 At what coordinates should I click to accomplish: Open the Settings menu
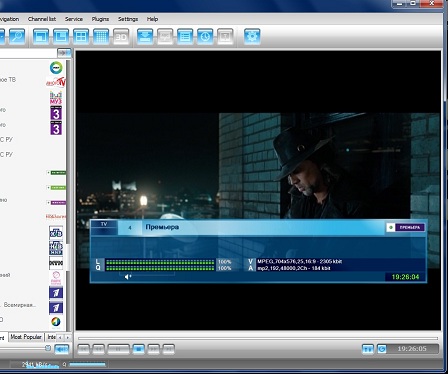(128, 19)
